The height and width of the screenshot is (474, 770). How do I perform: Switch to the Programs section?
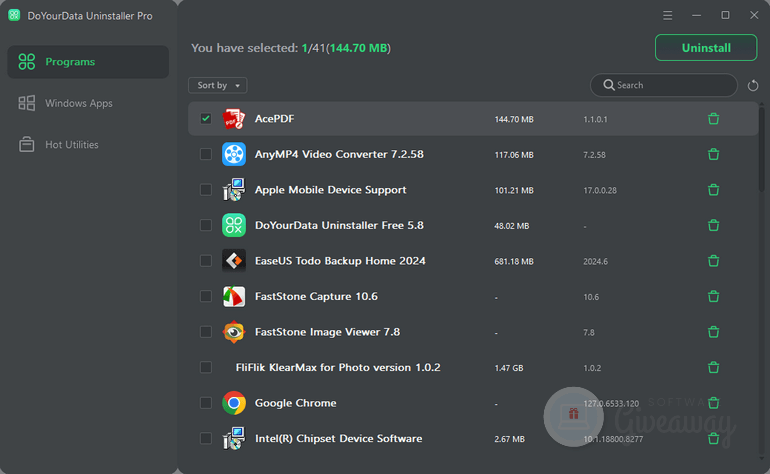(x=88, y=62)
